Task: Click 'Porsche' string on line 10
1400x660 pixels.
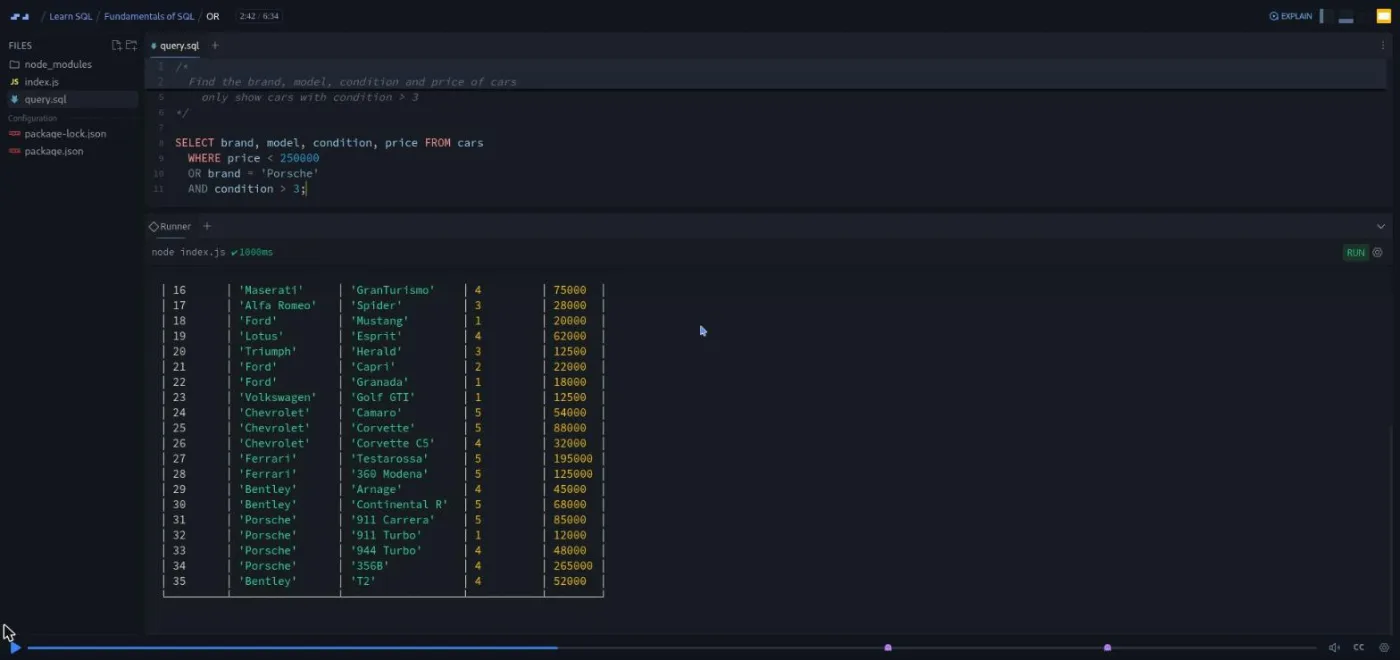Action: 290,173
